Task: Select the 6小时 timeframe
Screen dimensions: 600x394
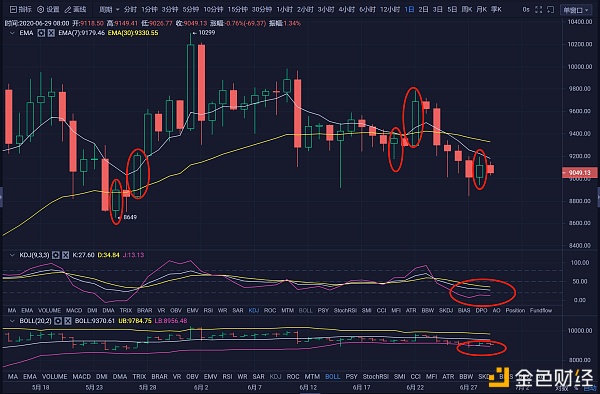Action: click(367, 9)
